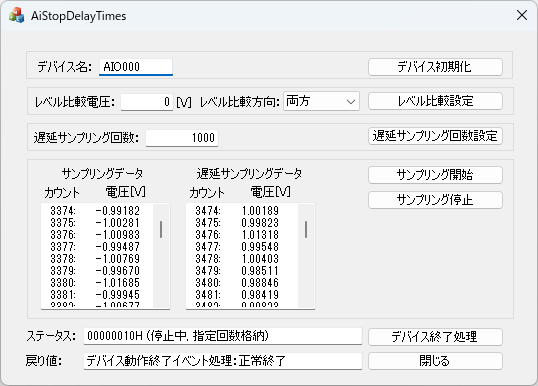
Task: Select row 3481: 0.98419 in delay list
Action: [242, 295]
